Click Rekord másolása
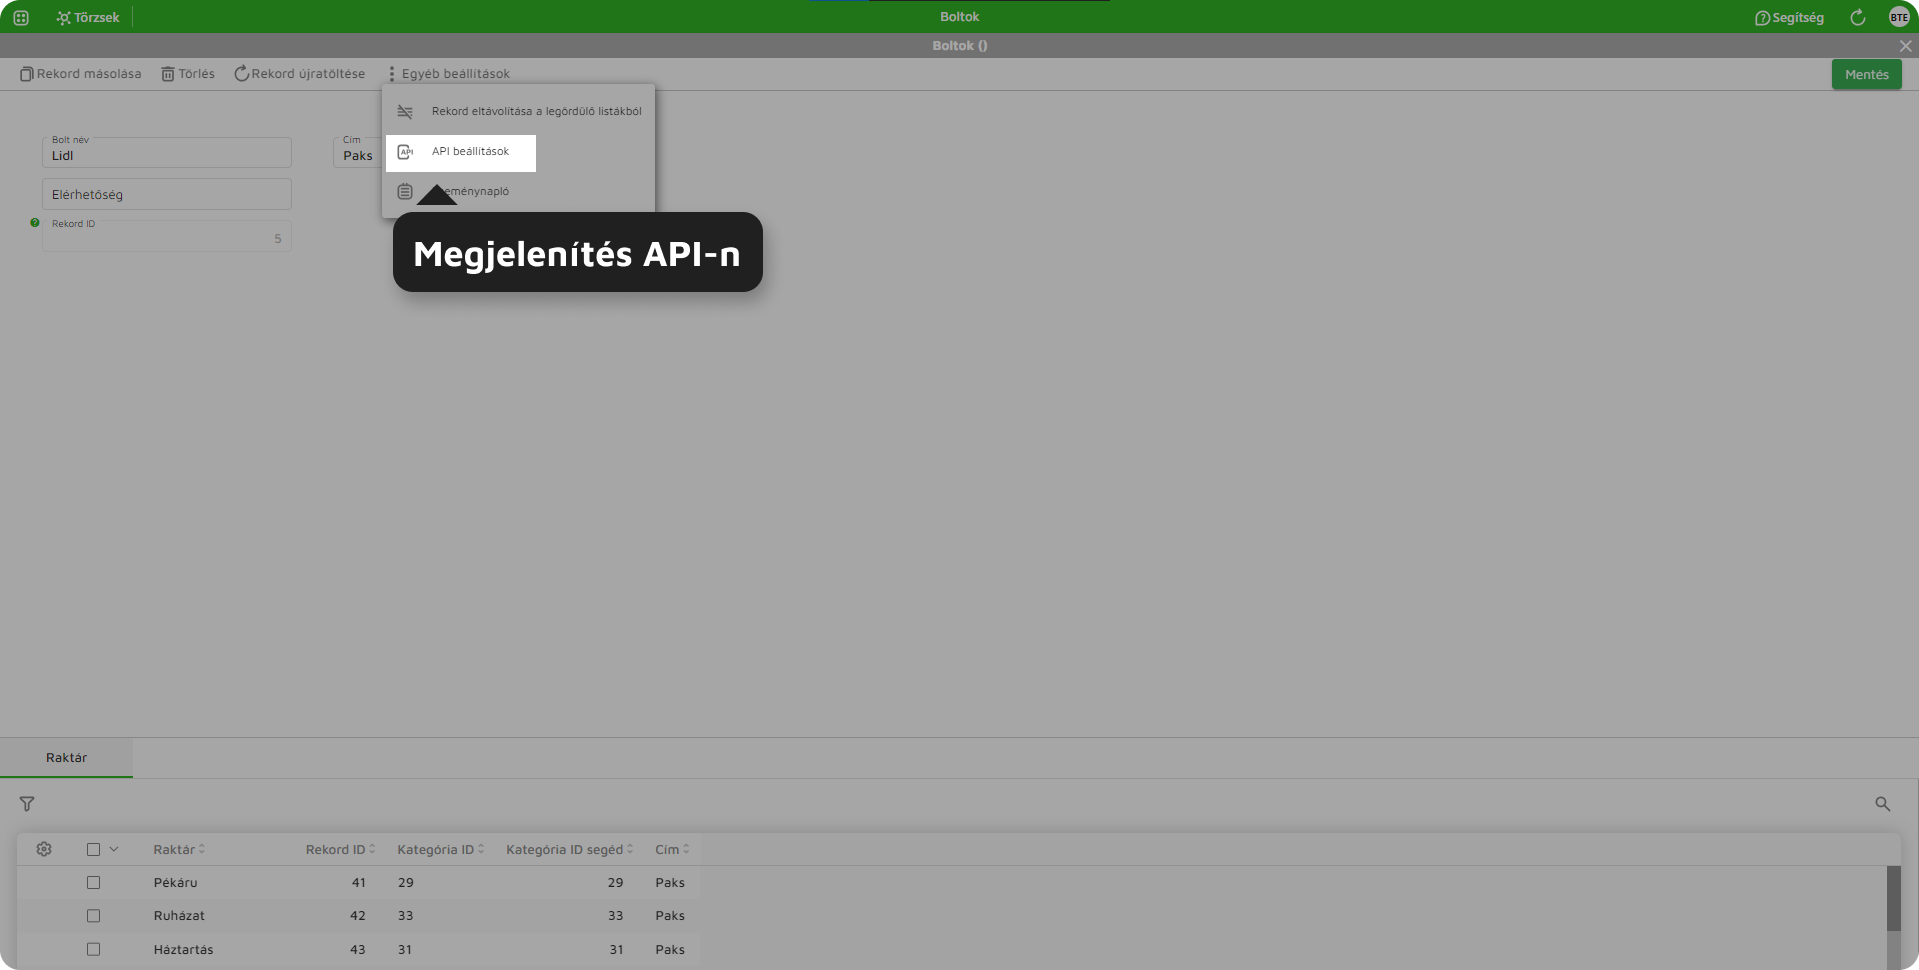 81,74
